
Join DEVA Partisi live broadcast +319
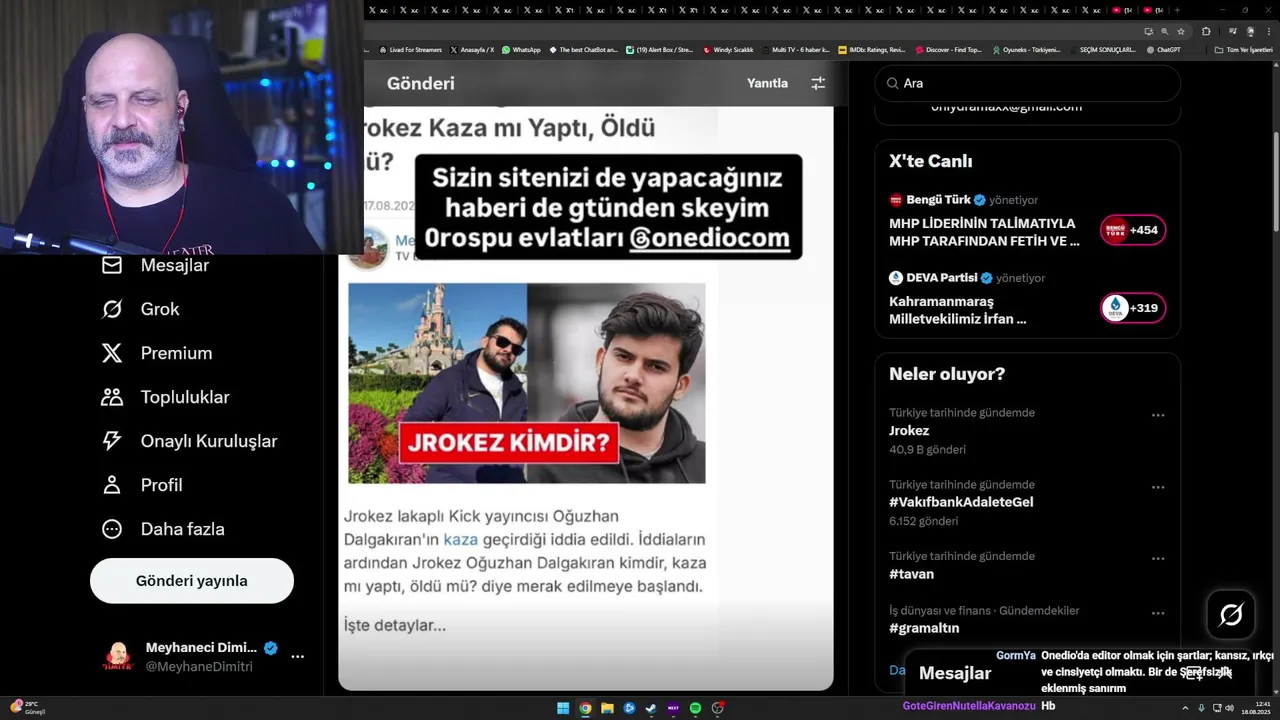tap(1133, 308)
